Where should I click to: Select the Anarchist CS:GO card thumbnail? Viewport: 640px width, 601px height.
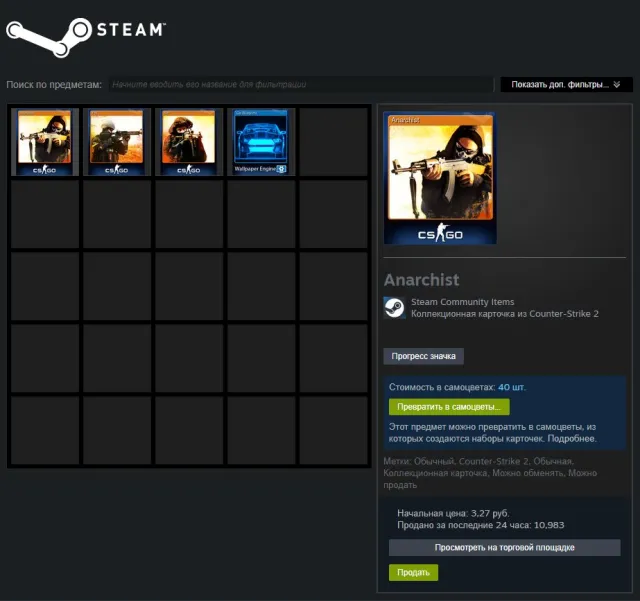(45, 142)
